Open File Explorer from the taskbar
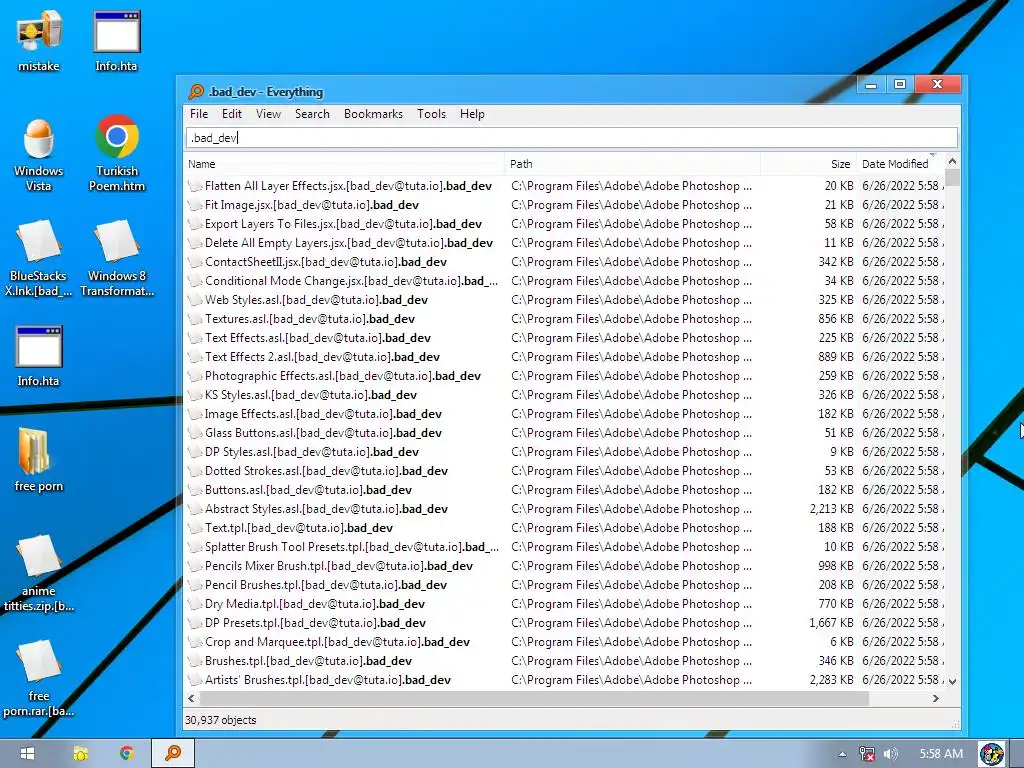1024x768 pixels. (80, 754)
